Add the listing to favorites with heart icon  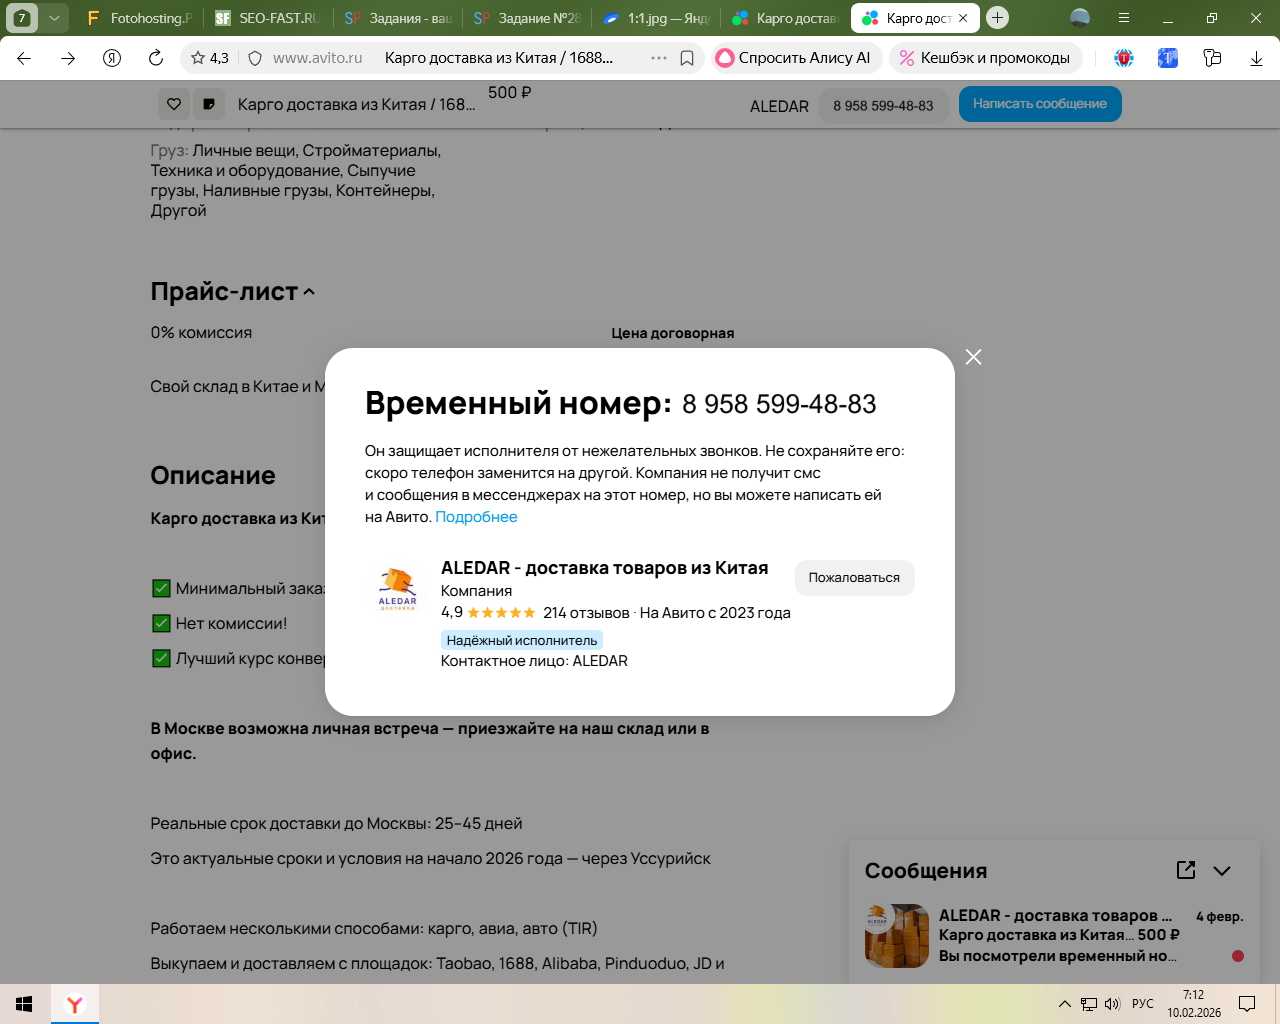(174, 104)
